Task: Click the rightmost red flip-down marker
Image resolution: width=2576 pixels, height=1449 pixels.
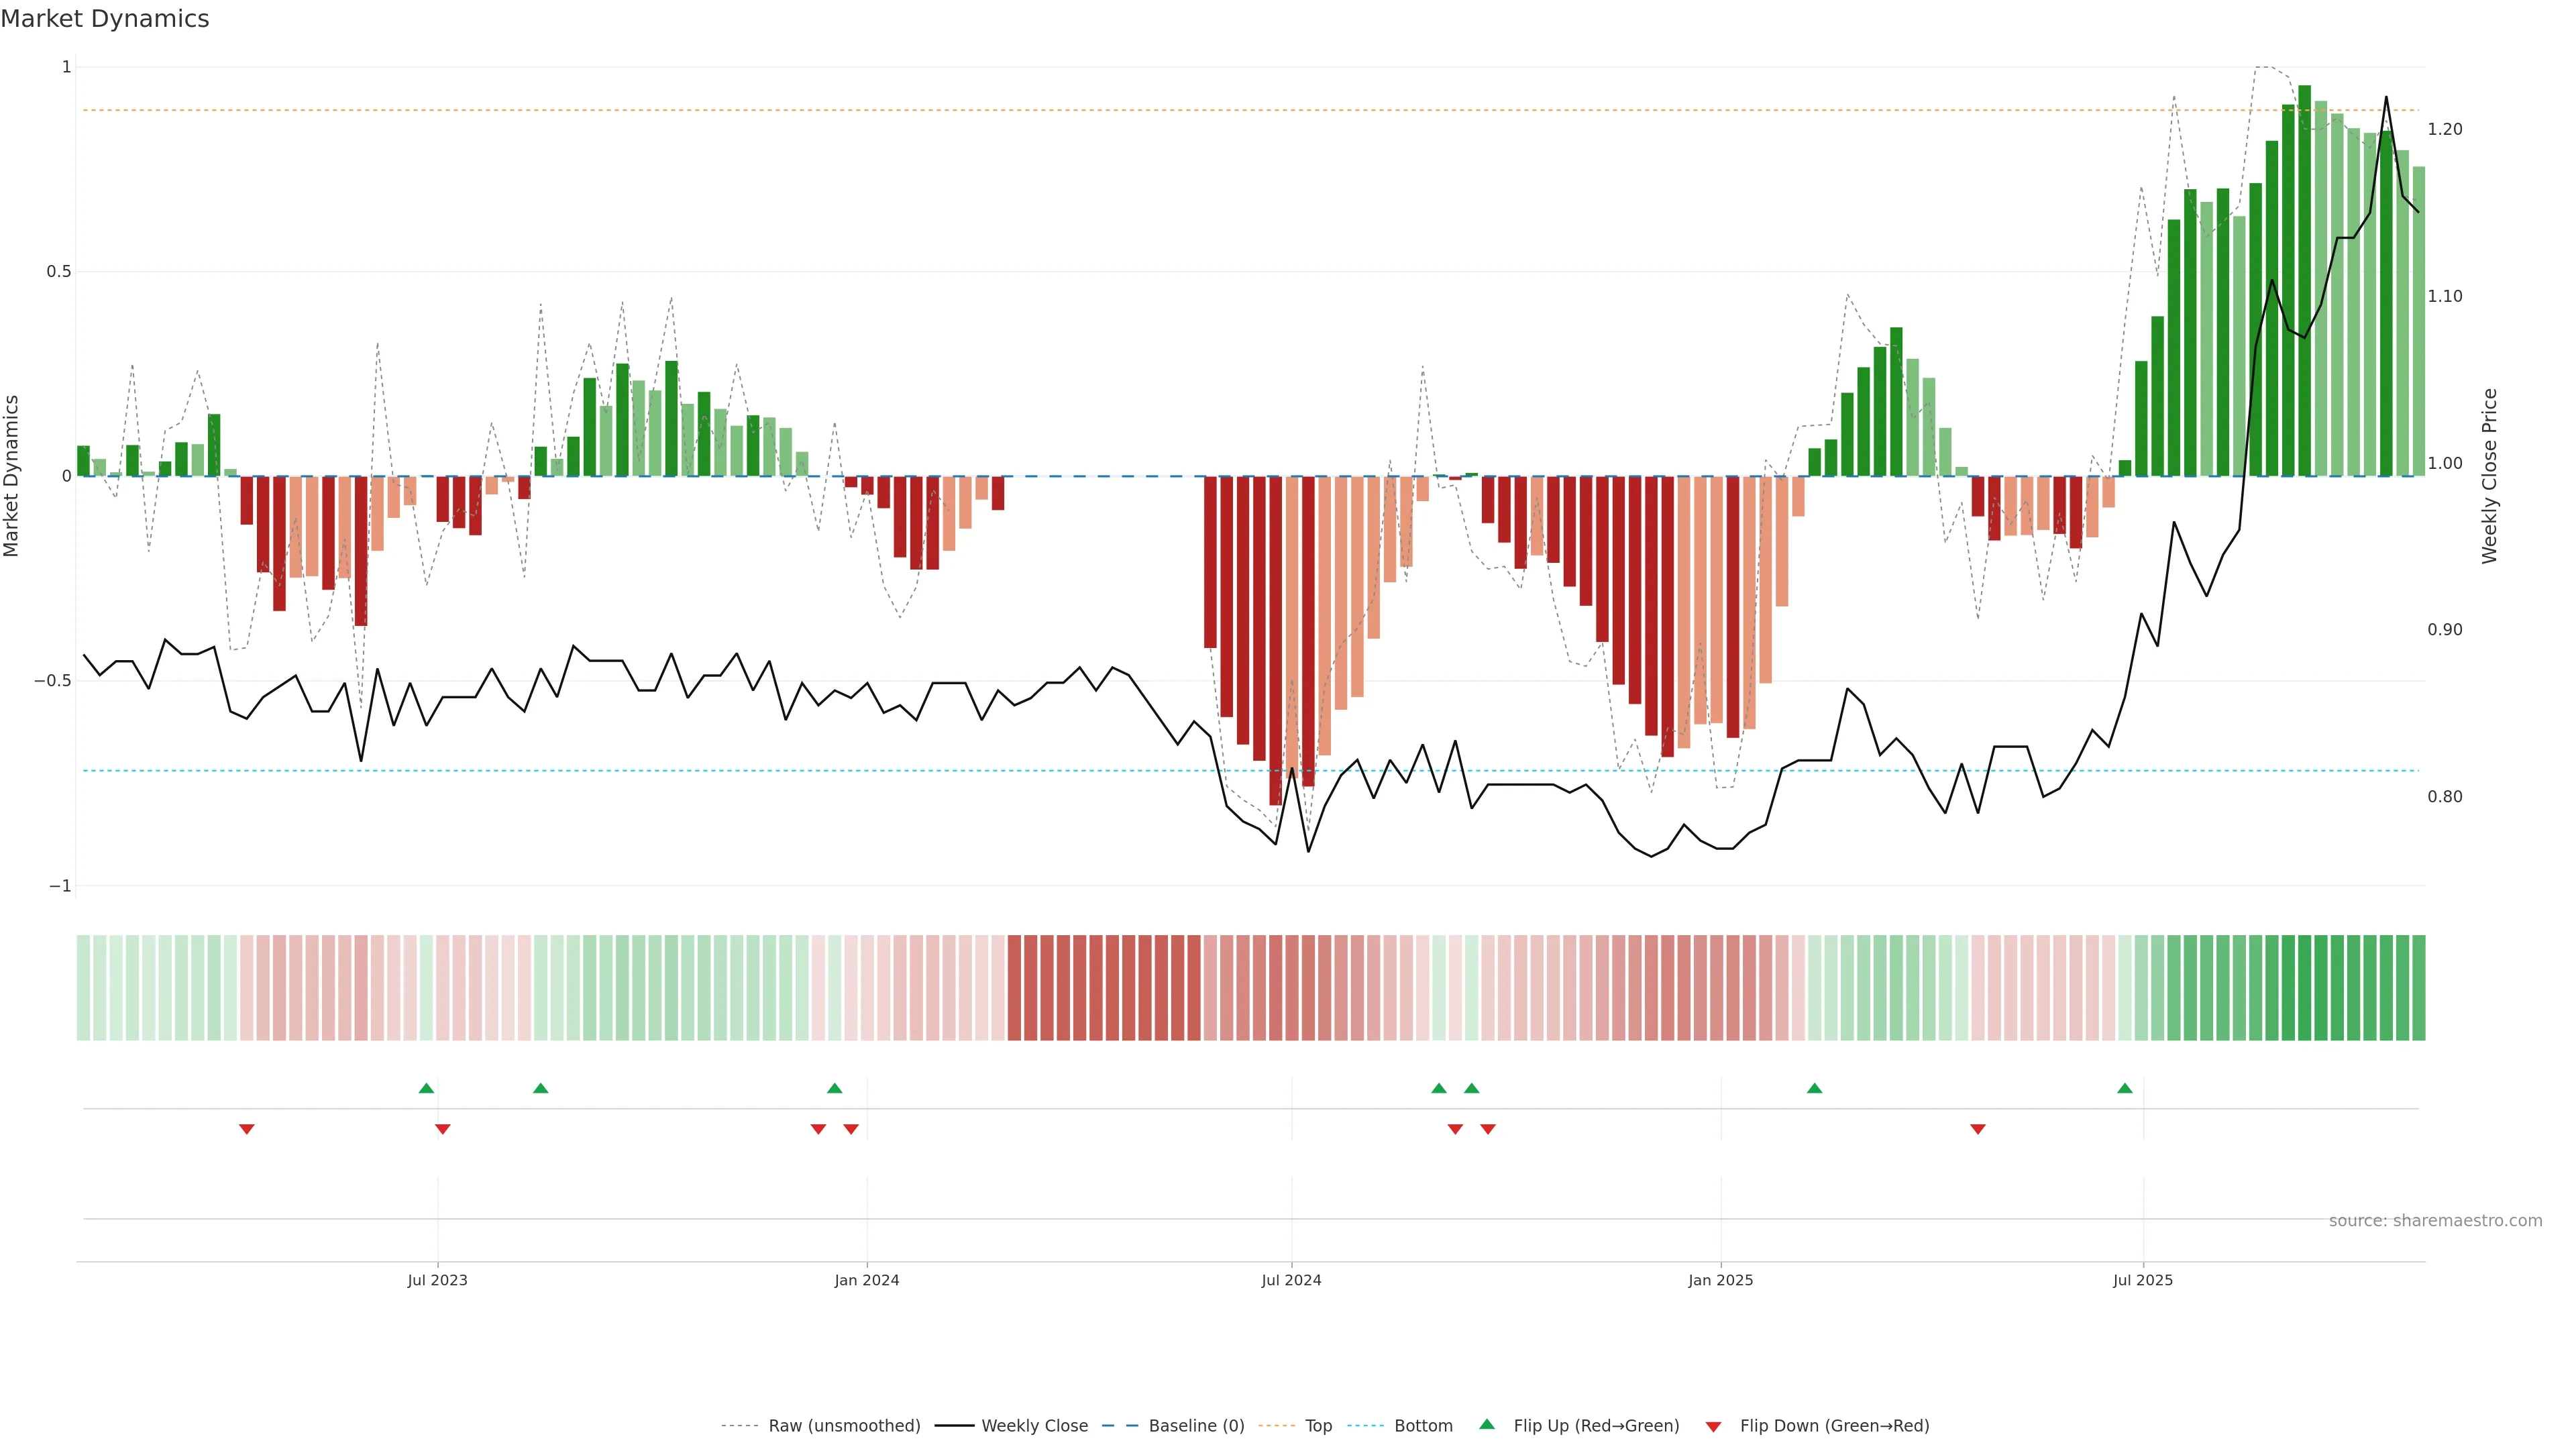Action: pyautogui.click(x=1977, y=1129)
